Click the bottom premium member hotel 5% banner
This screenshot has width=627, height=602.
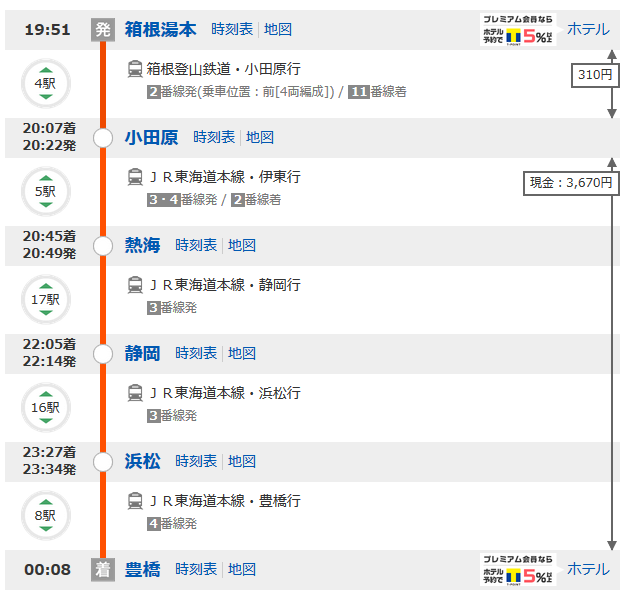pyautogui.click(x=516, y=569)
